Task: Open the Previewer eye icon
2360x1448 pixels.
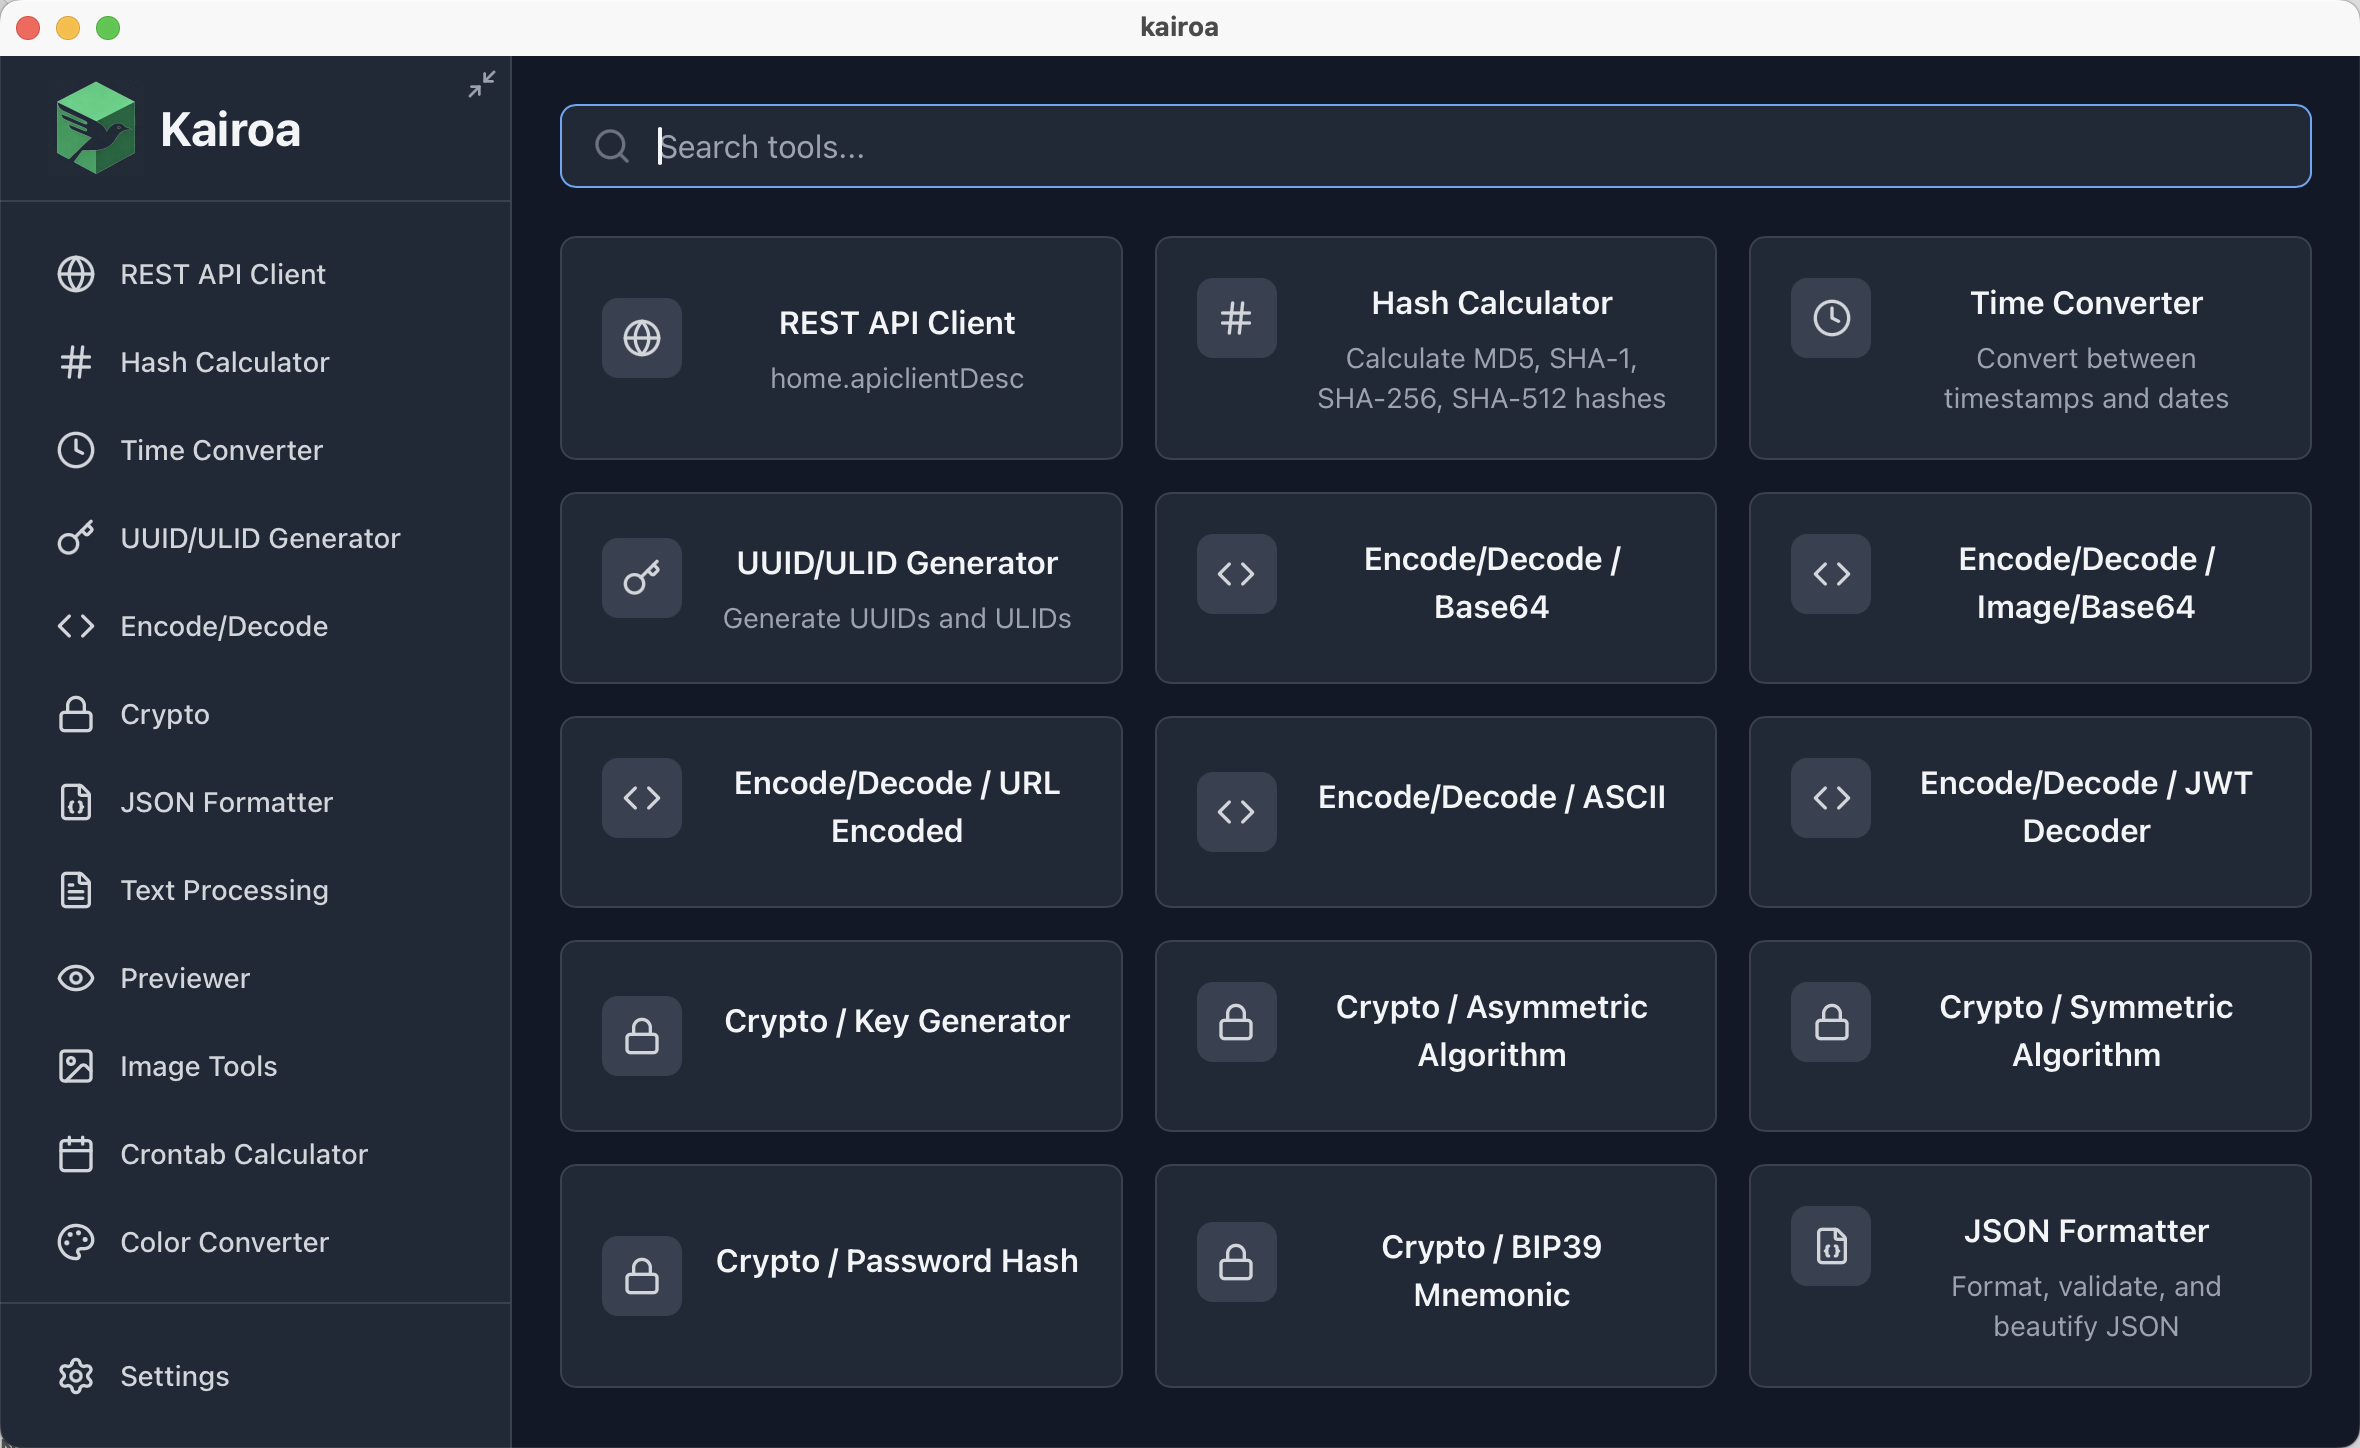Action: pyautogui.click(x=76, y=978)
